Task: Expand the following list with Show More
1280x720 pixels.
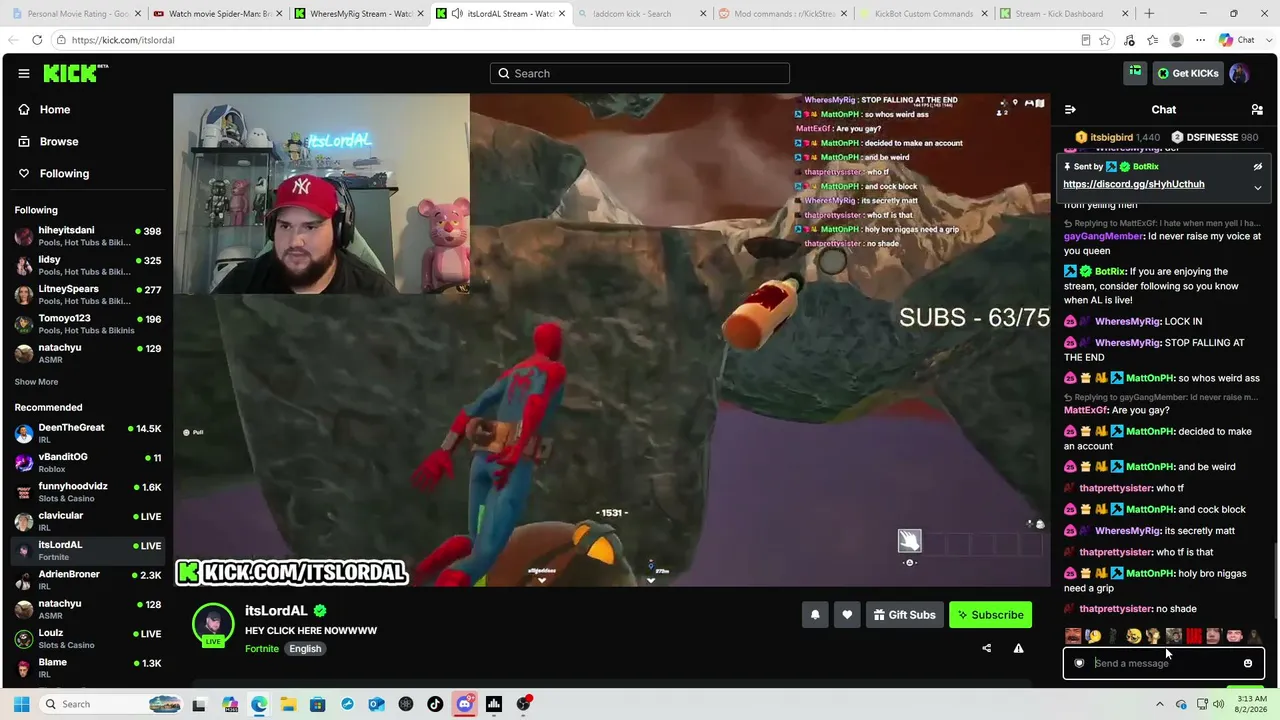Action: point(36,382)
